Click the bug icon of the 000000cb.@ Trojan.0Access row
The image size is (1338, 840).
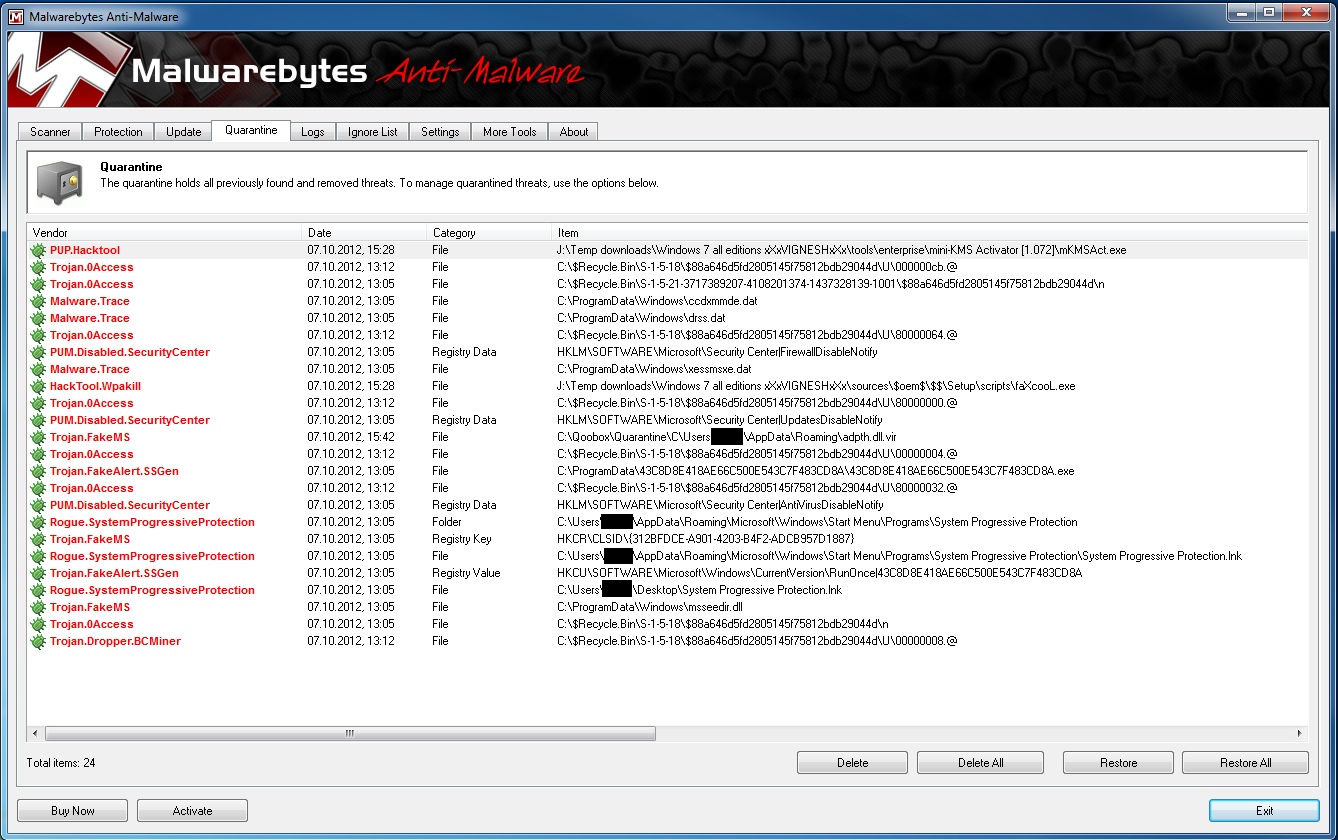[x=38, y=267]
